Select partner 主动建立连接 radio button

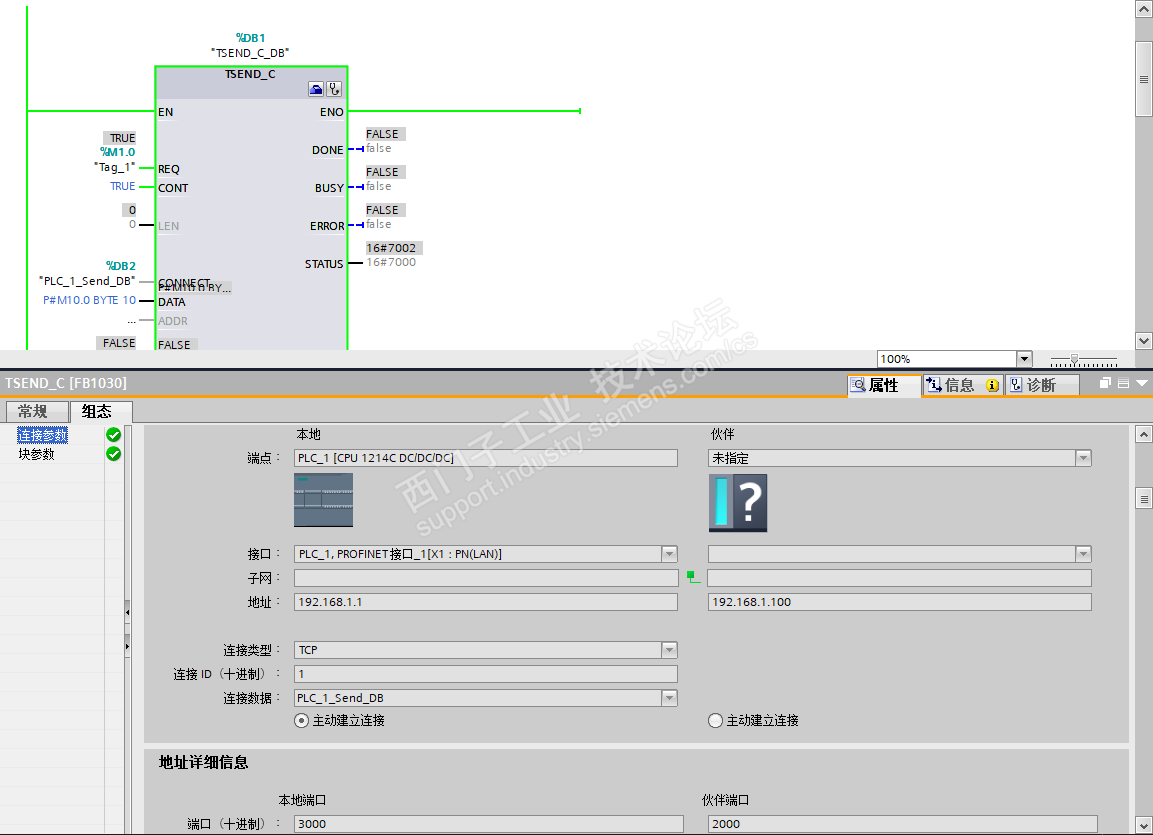coord(715,720)
